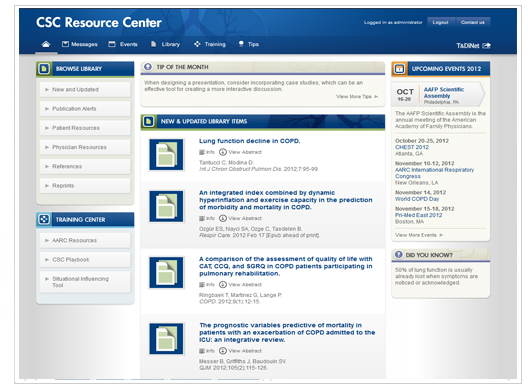Screen dimensions: 528x391
Task: Go to the Home icon in the navigation bar
Action: 46,44
